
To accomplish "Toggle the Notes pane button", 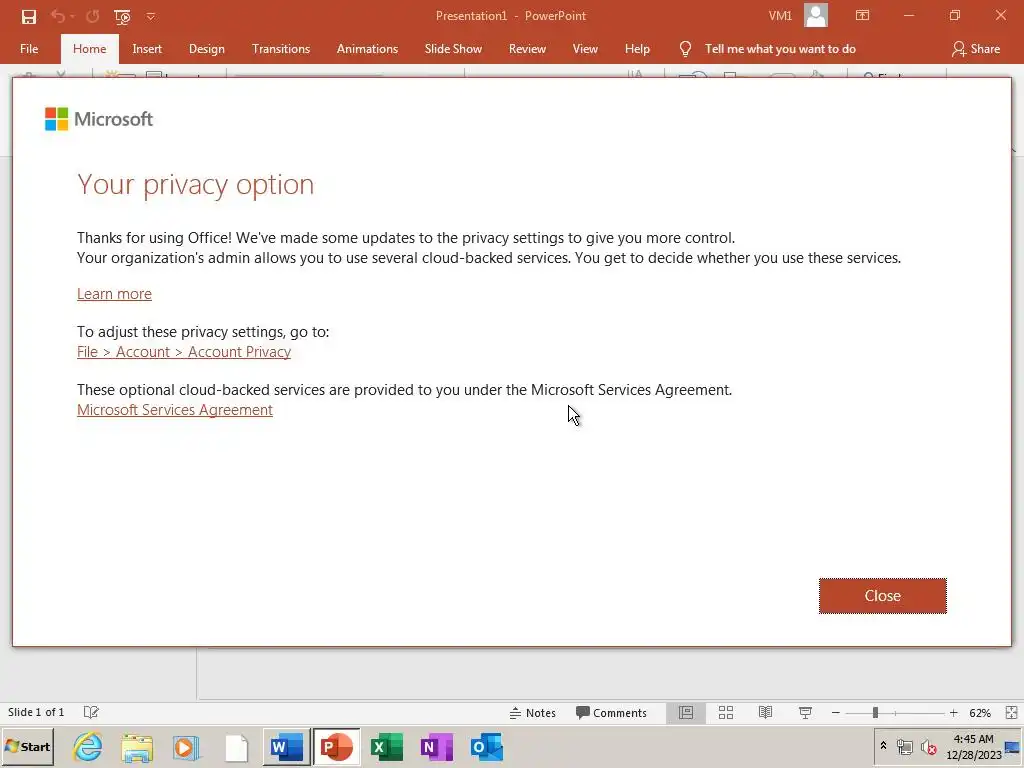I will pyautogui.click(x=533, y=712).
